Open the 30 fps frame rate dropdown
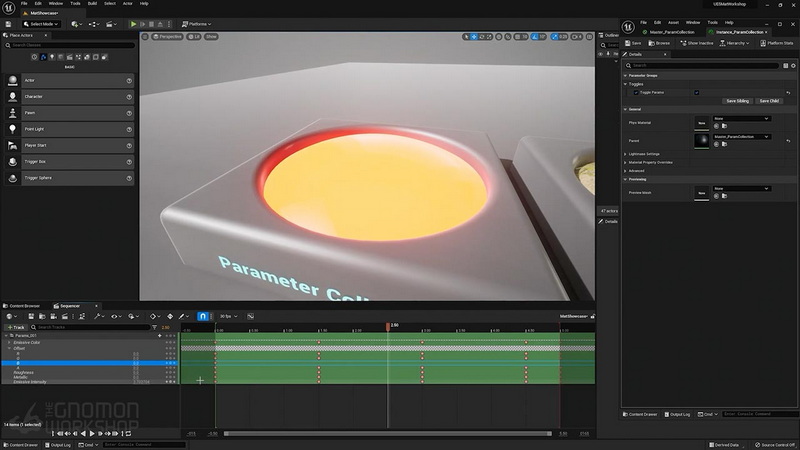This screenshot has width=800, height=450. pos(229,316)
